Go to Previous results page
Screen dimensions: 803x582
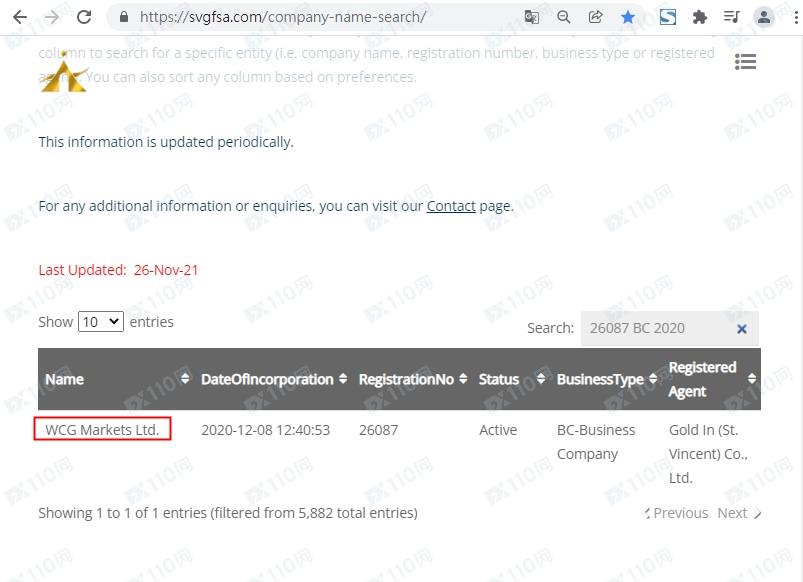676,513
